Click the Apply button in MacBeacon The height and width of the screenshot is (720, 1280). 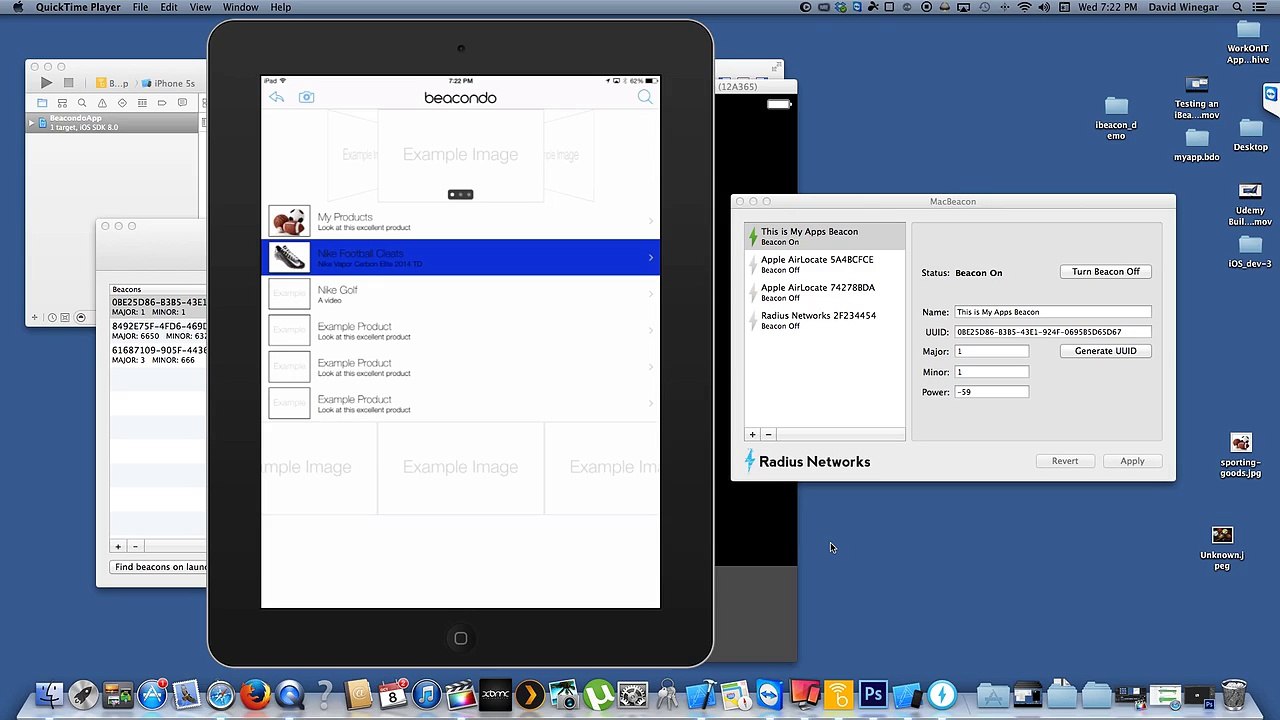point(1132,461)
